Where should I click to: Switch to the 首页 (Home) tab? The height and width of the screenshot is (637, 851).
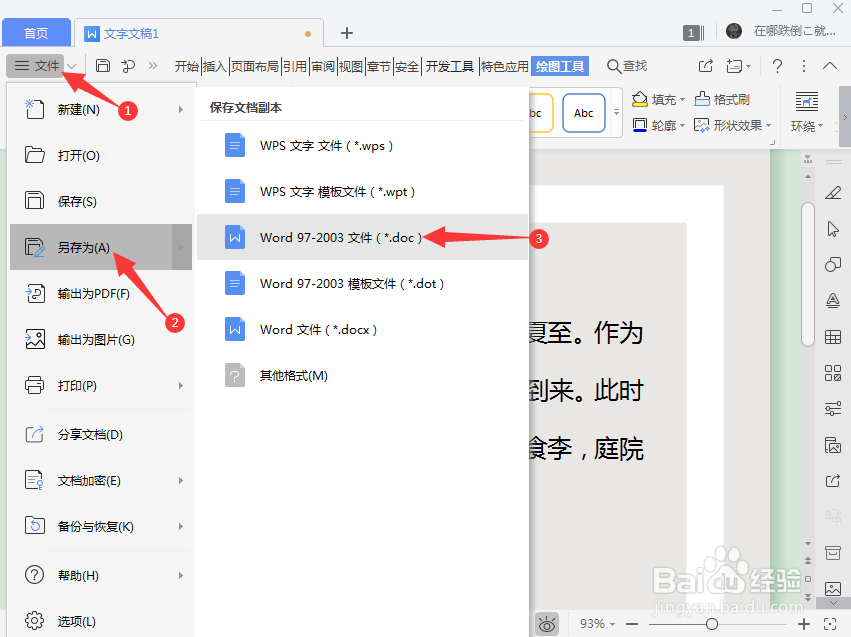(36, 32)
